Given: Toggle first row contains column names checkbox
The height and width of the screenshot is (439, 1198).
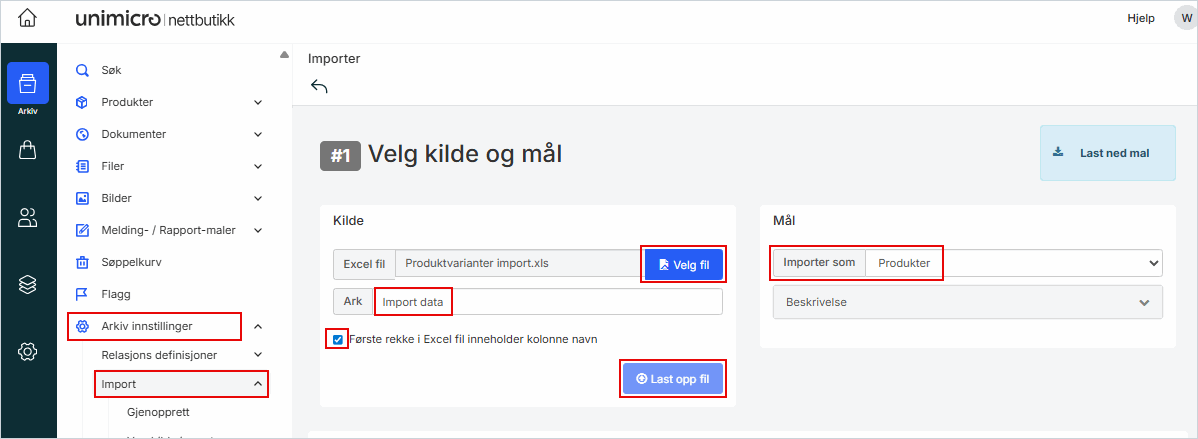Looking at the screenshot, I should tap(338, 339).
